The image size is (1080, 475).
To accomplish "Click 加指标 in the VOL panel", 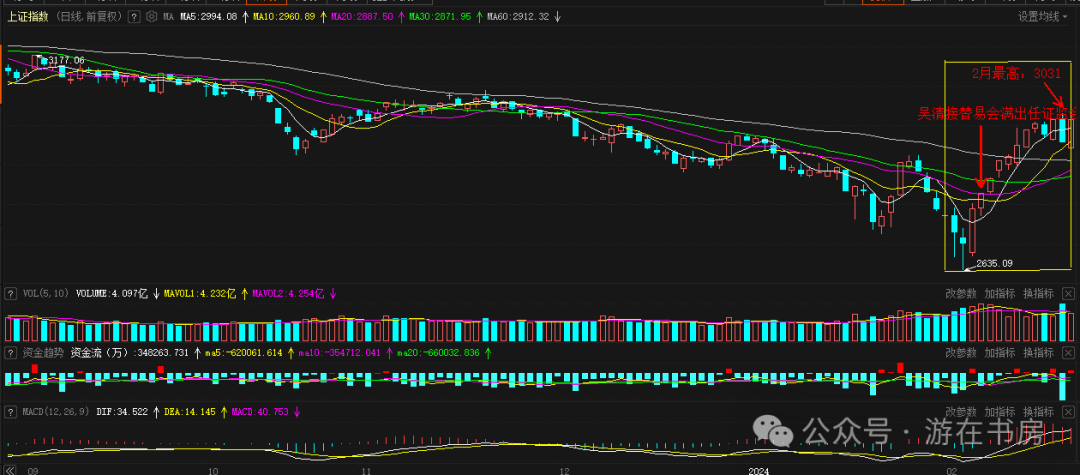I will coord(999,293).
